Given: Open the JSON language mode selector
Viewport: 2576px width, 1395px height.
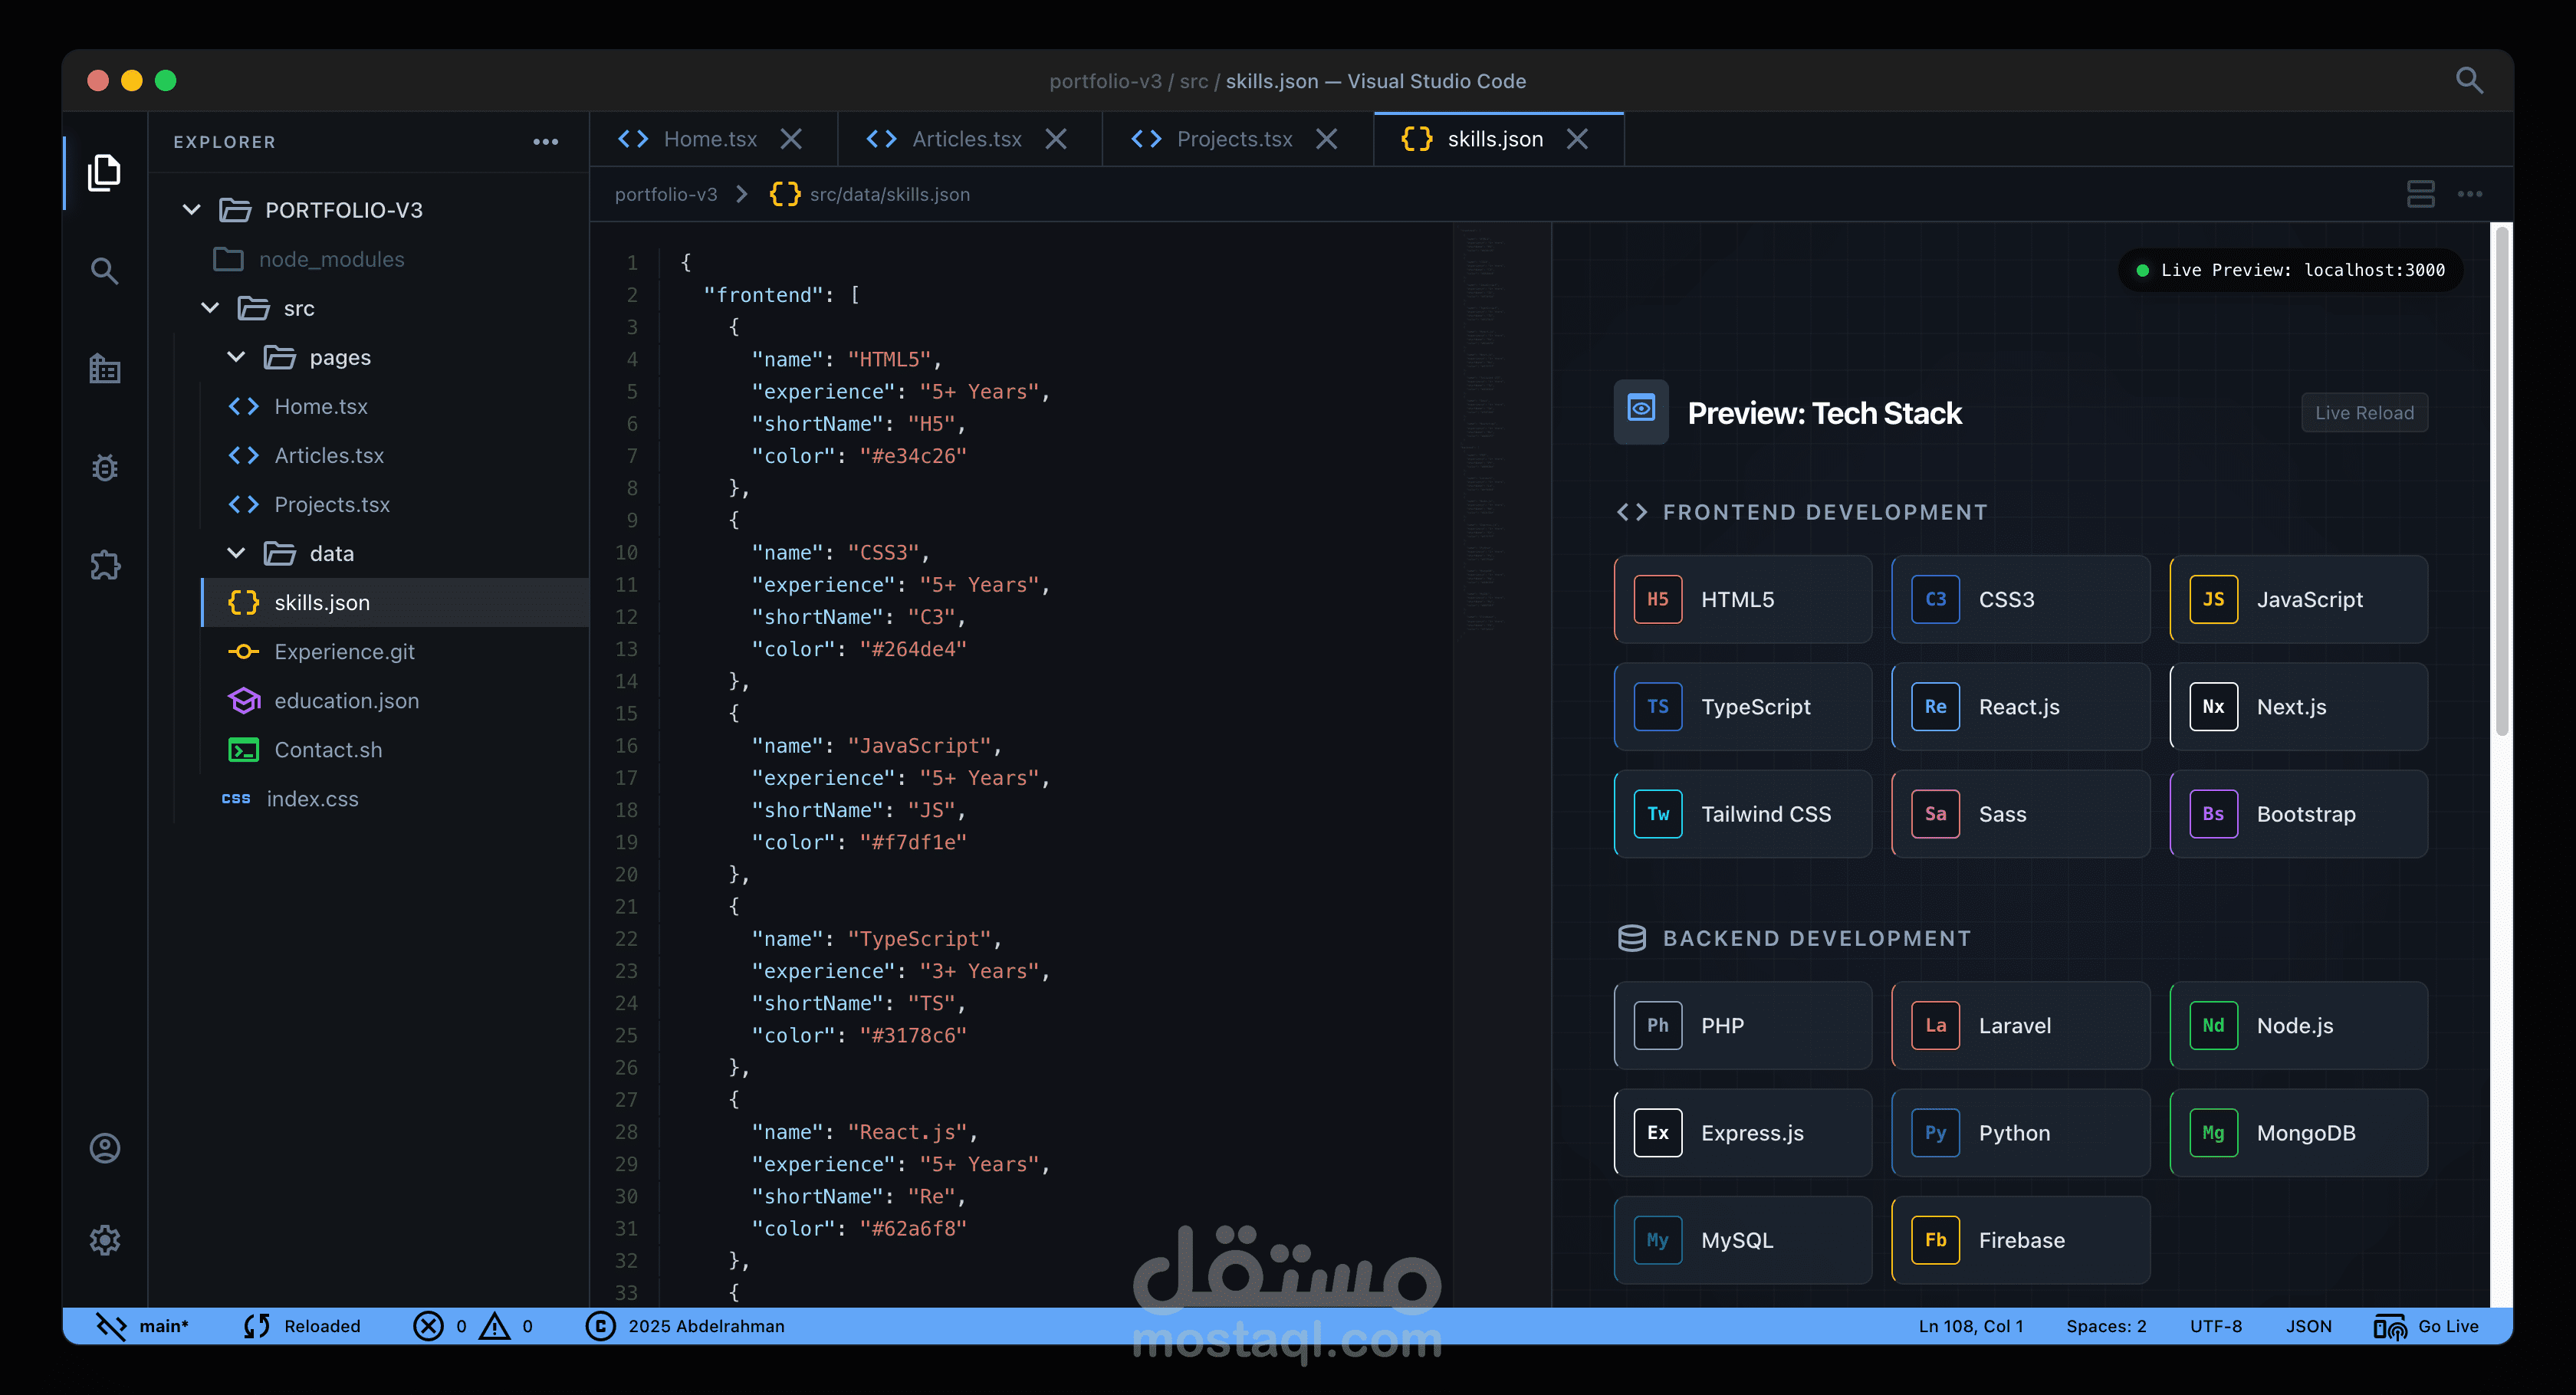Looking at the screenshot, I should pos(2308,1326).
